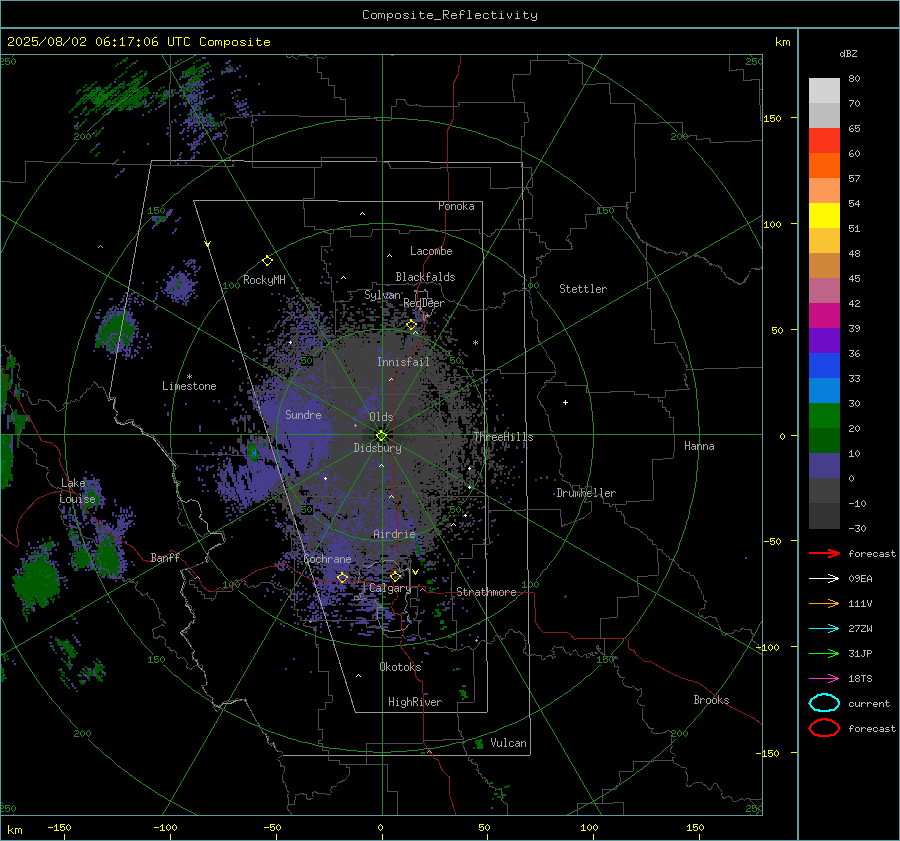The height and width of the screenshot is (841, 900).
Task: Click the white plus marker west of Hanna
Action: (565, 402)
